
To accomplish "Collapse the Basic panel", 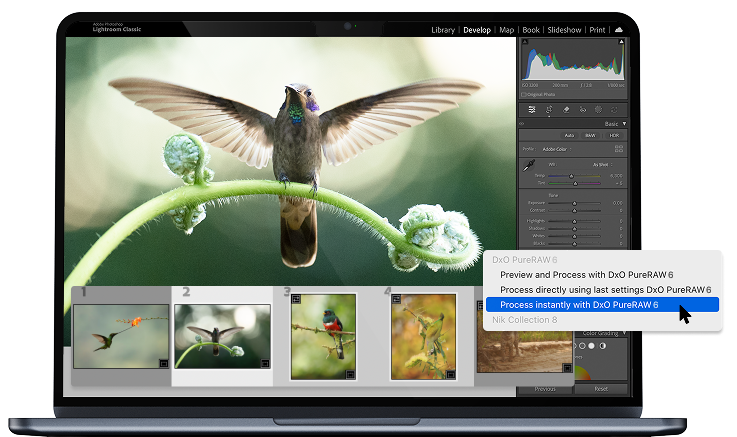I will 625,123.
